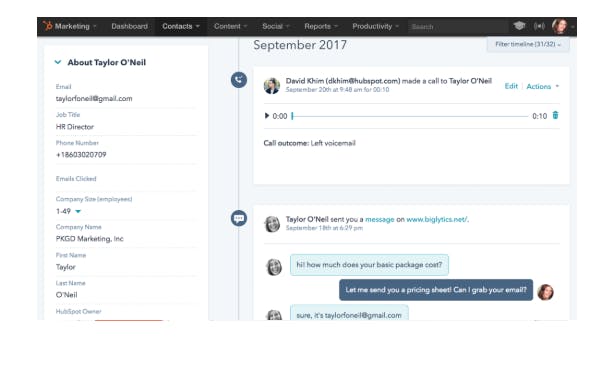Viewport: 614px width, 372px height.
Task: Click the Company Name PKGD Marketing field
Action: 125,238
